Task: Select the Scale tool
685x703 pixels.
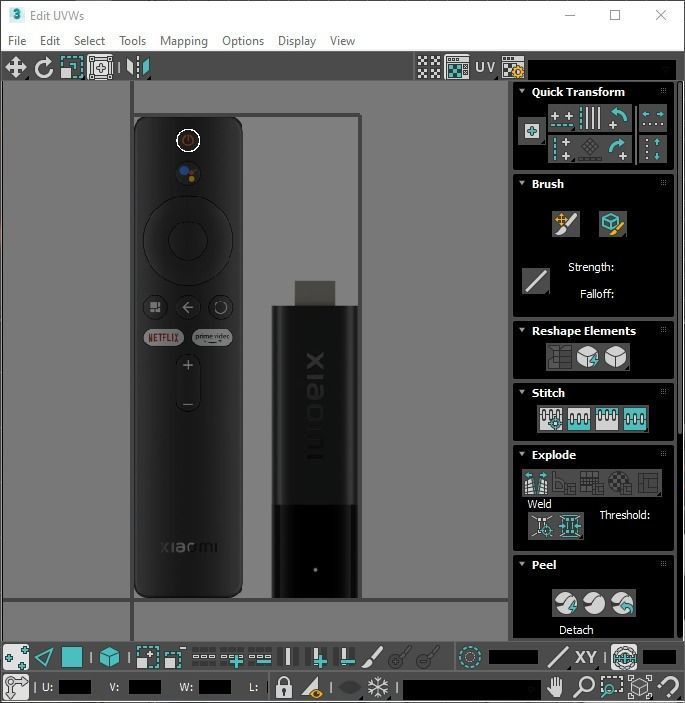Action: coord(72,68)
